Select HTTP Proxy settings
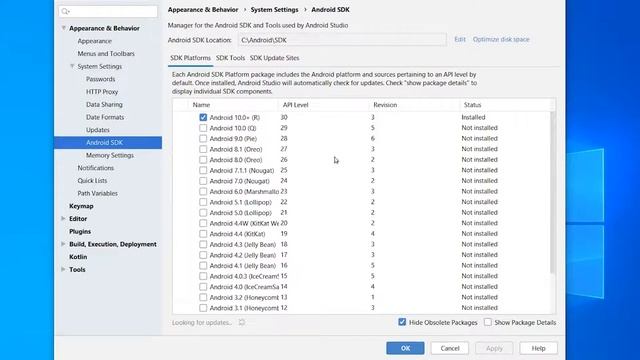This screenshot has height=360, width=640. (x=102, y=91)
